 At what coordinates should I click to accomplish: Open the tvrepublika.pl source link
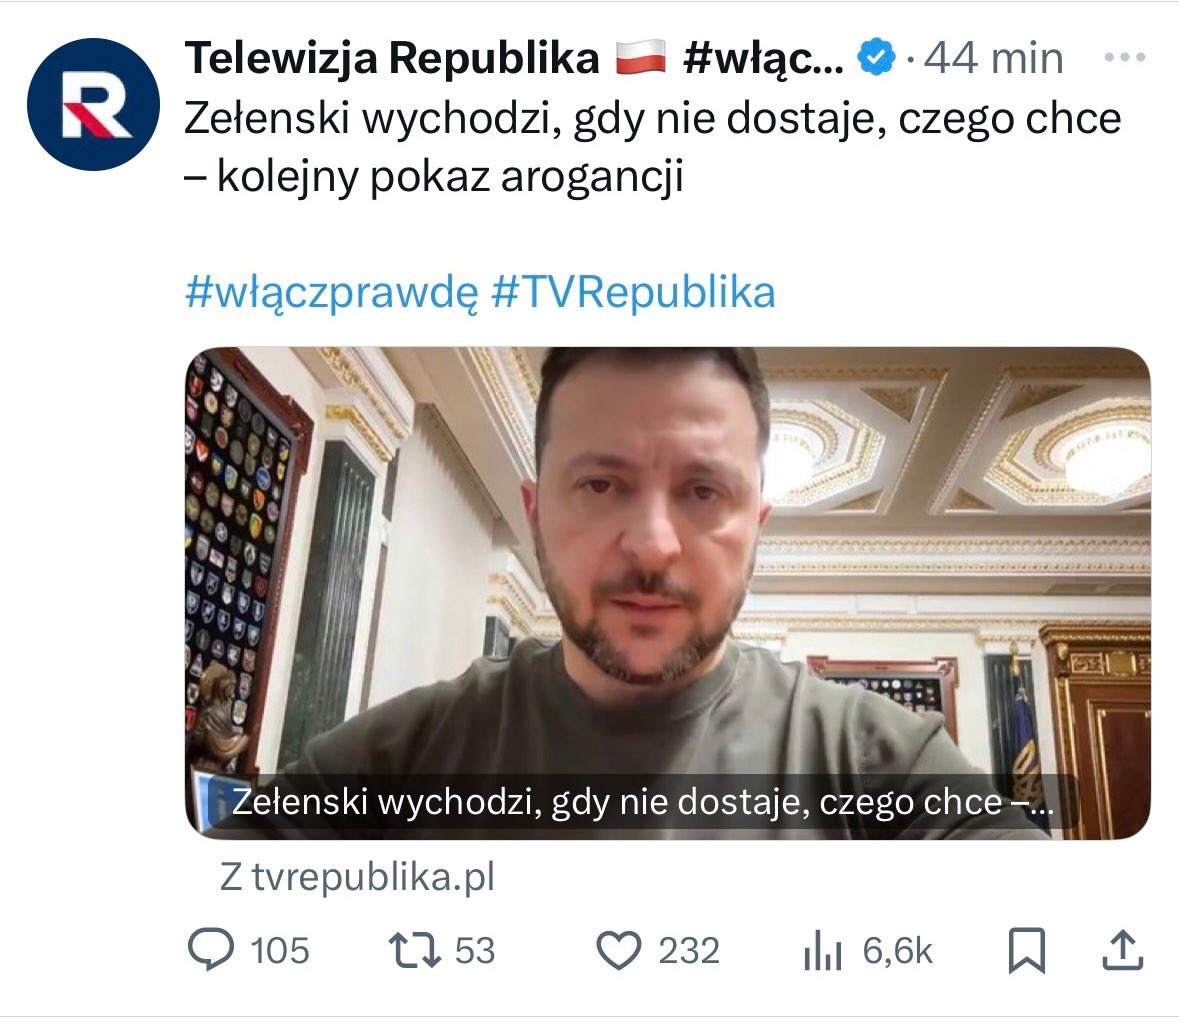(x=358, y=877)
